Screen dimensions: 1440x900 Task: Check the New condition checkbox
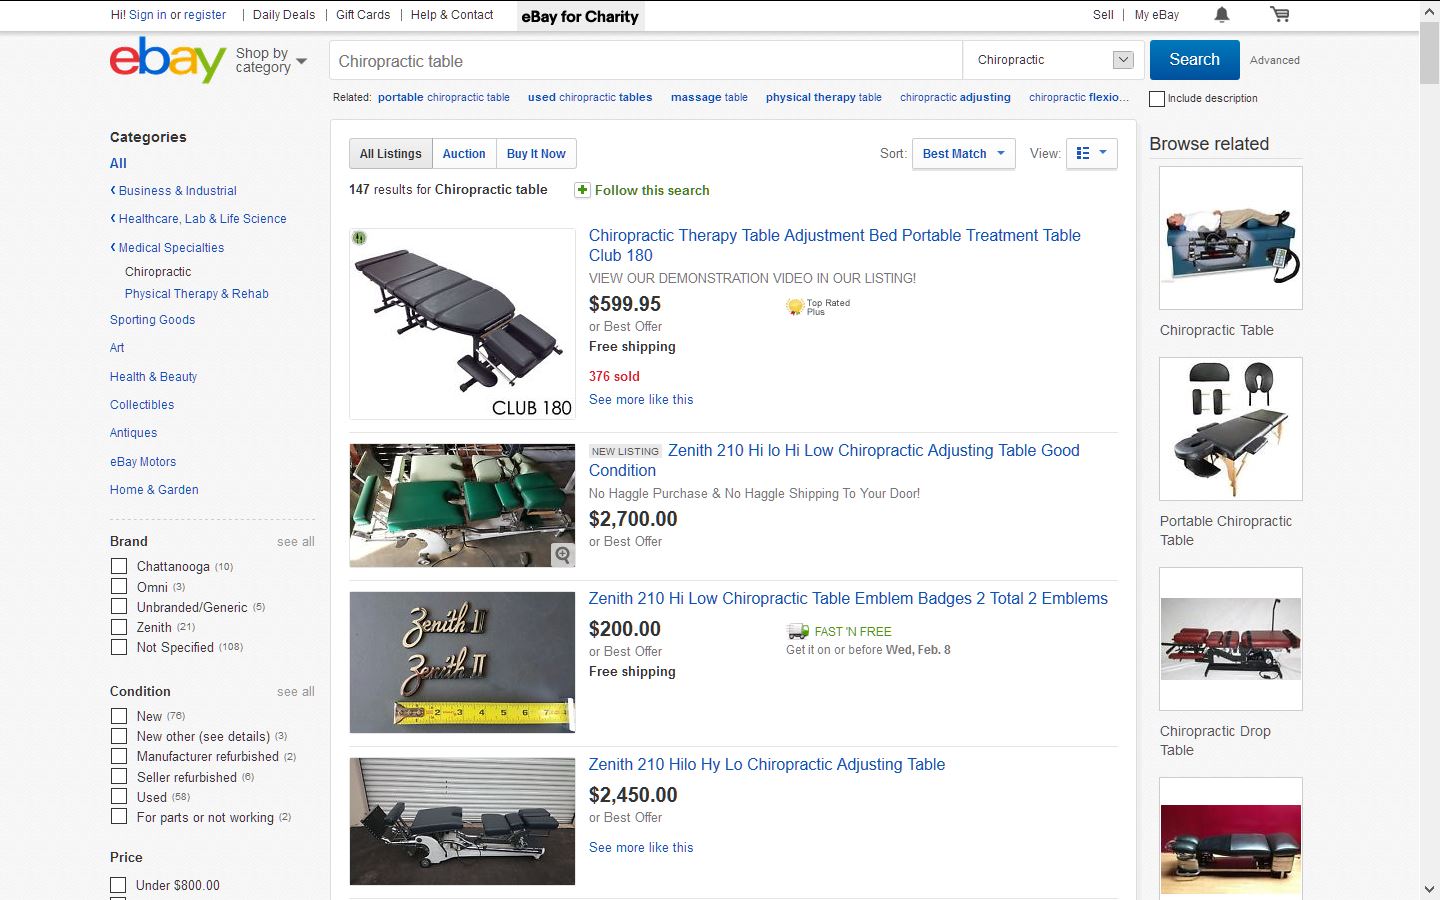click(119, 716)
